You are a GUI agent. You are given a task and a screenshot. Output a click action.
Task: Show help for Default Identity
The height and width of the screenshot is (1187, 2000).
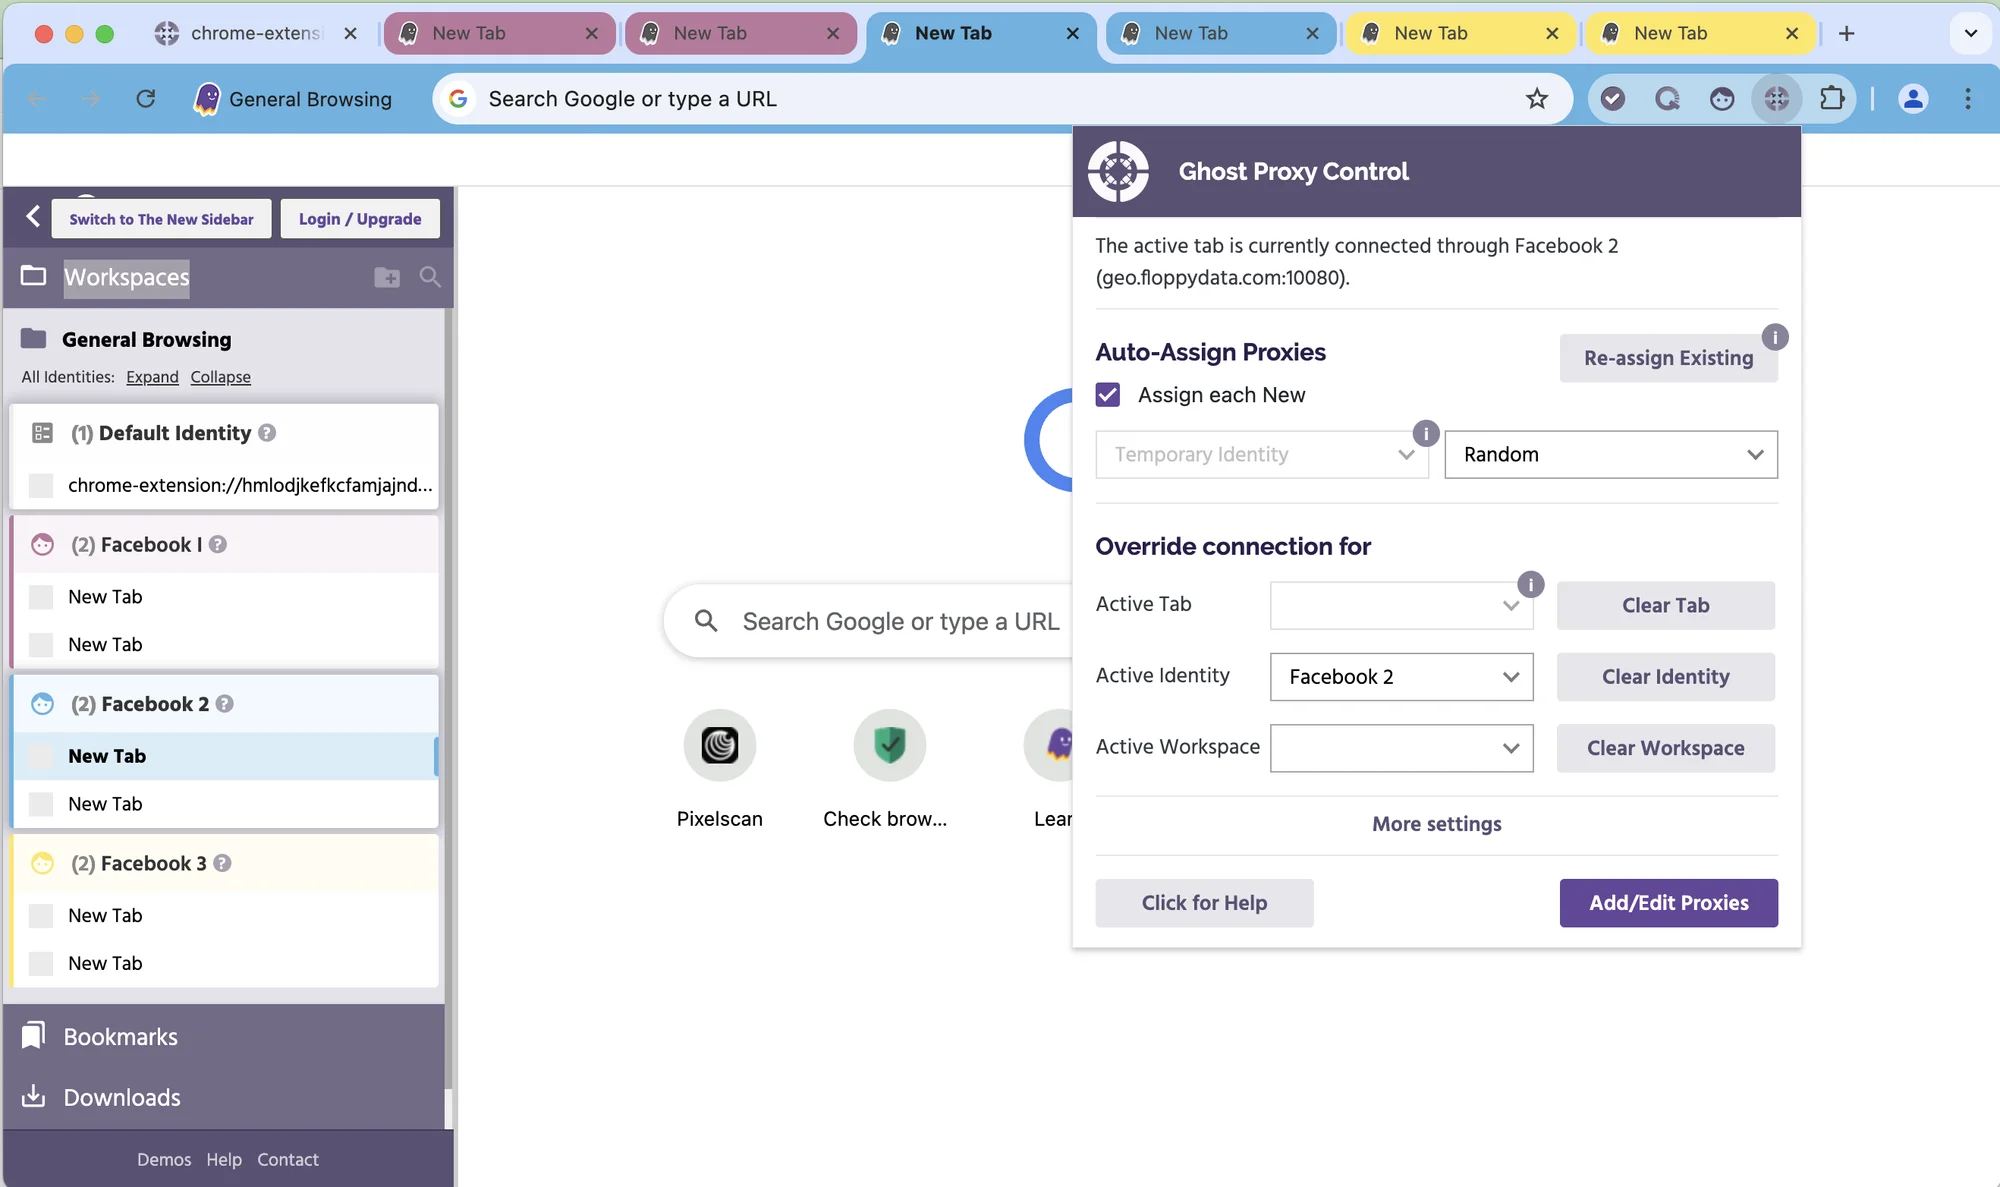click(x=267, y=433)
